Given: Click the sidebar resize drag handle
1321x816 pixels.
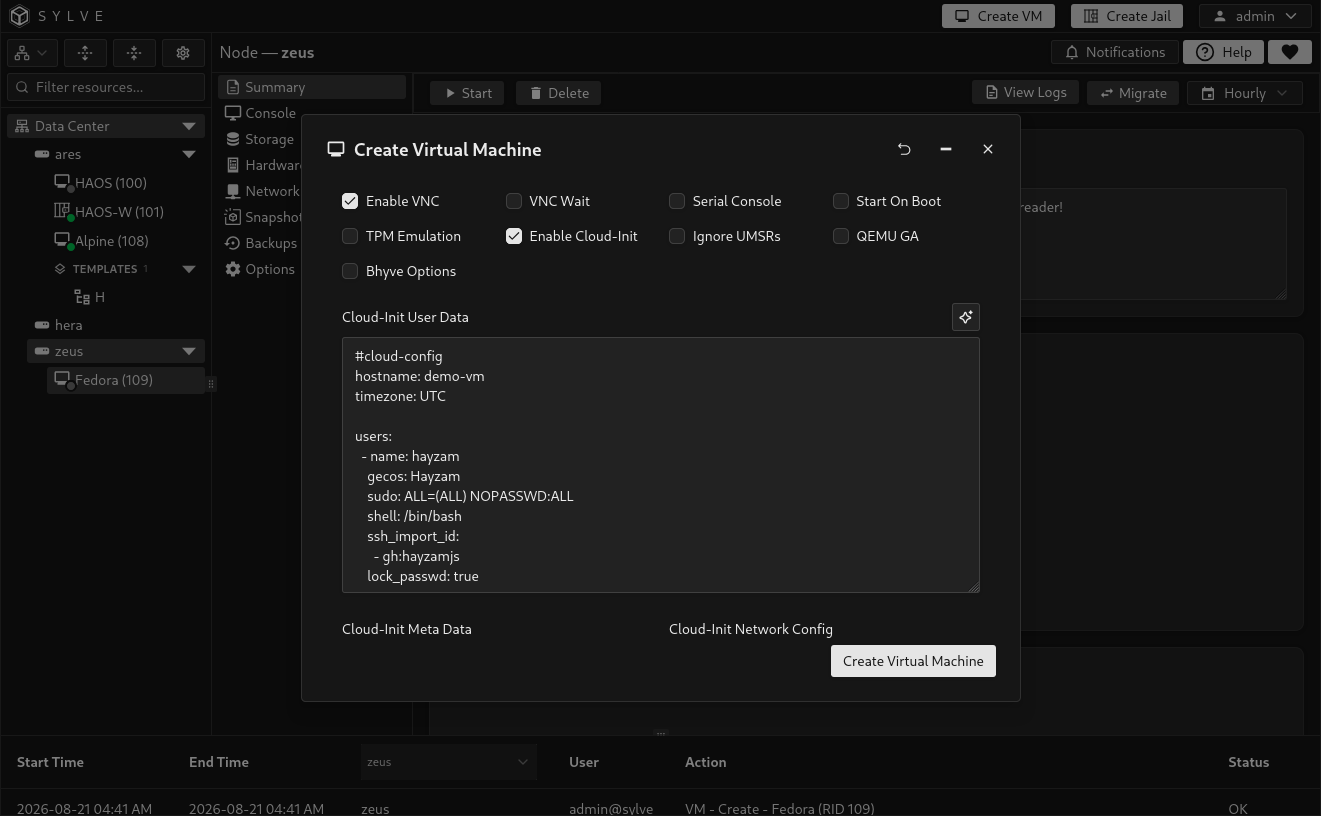Looking at the screenshot, I should [211, 384].
